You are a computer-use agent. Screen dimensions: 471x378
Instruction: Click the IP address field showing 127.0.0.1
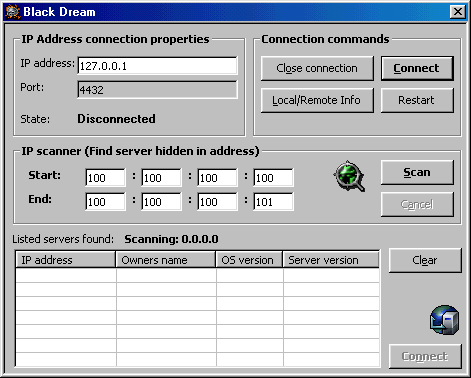(157, 65)
